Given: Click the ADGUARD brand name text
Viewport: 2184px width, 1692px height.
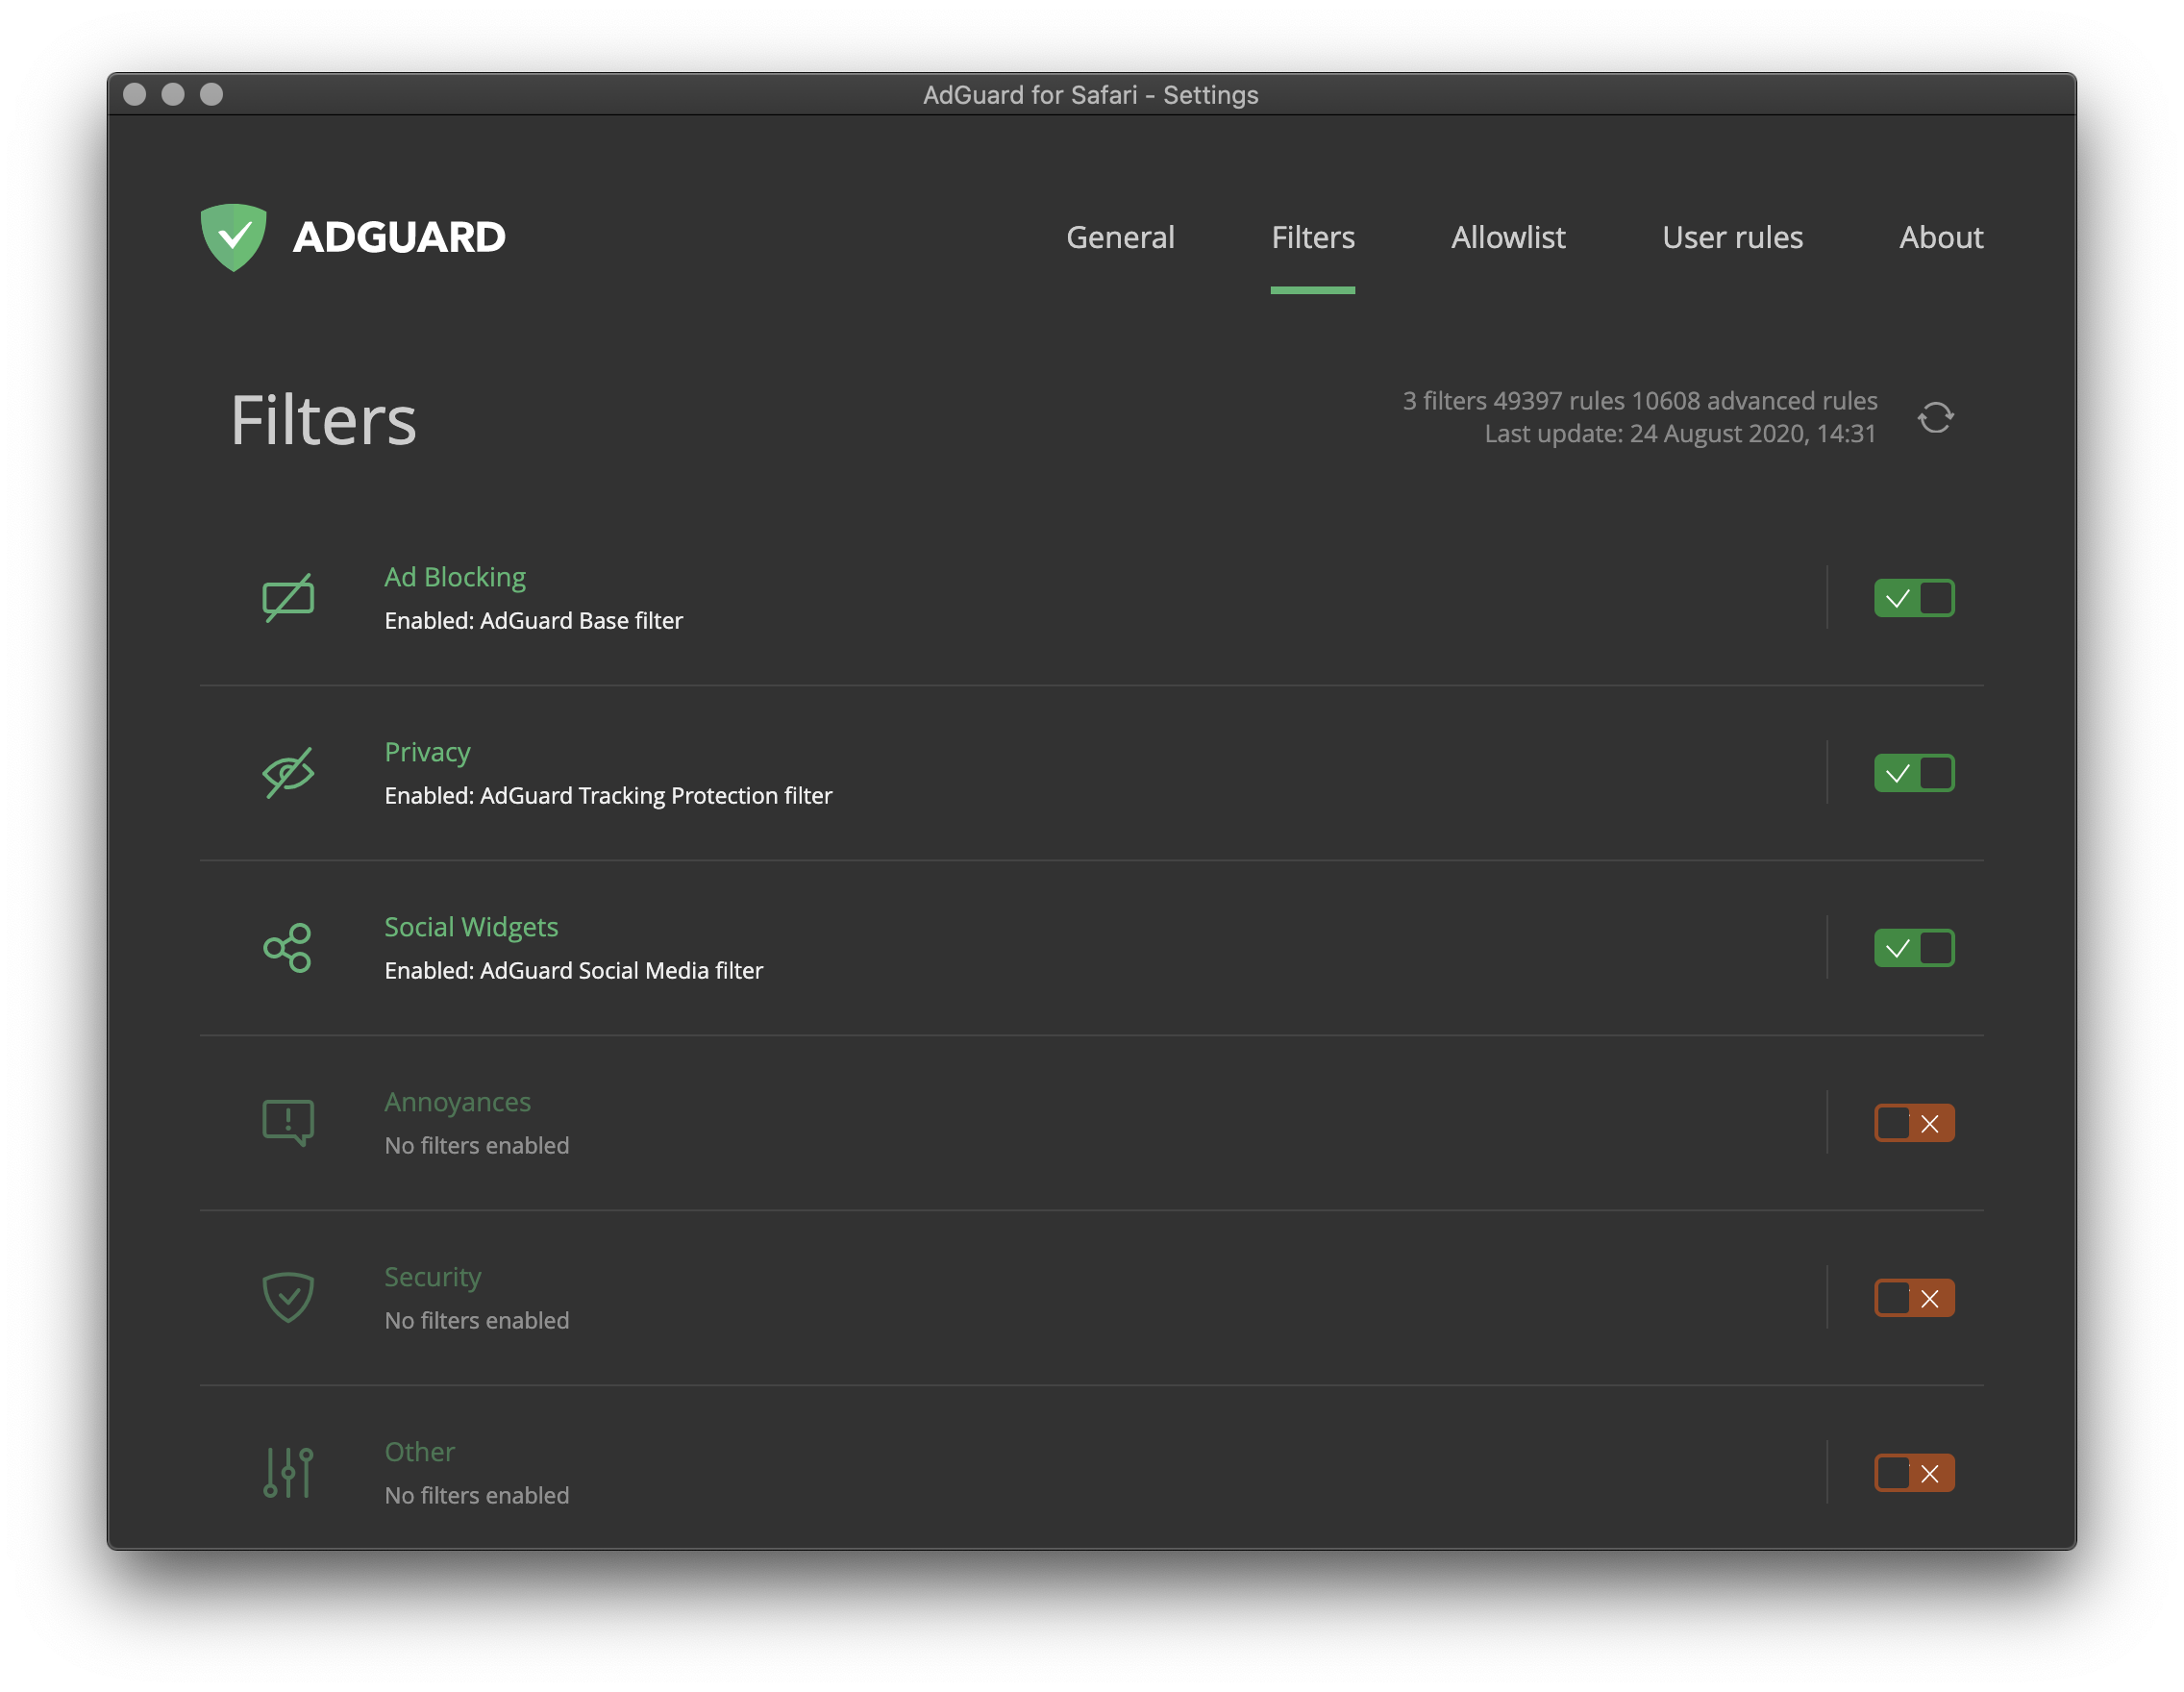Looking at the screenshot, I should (x=399, y=237).
